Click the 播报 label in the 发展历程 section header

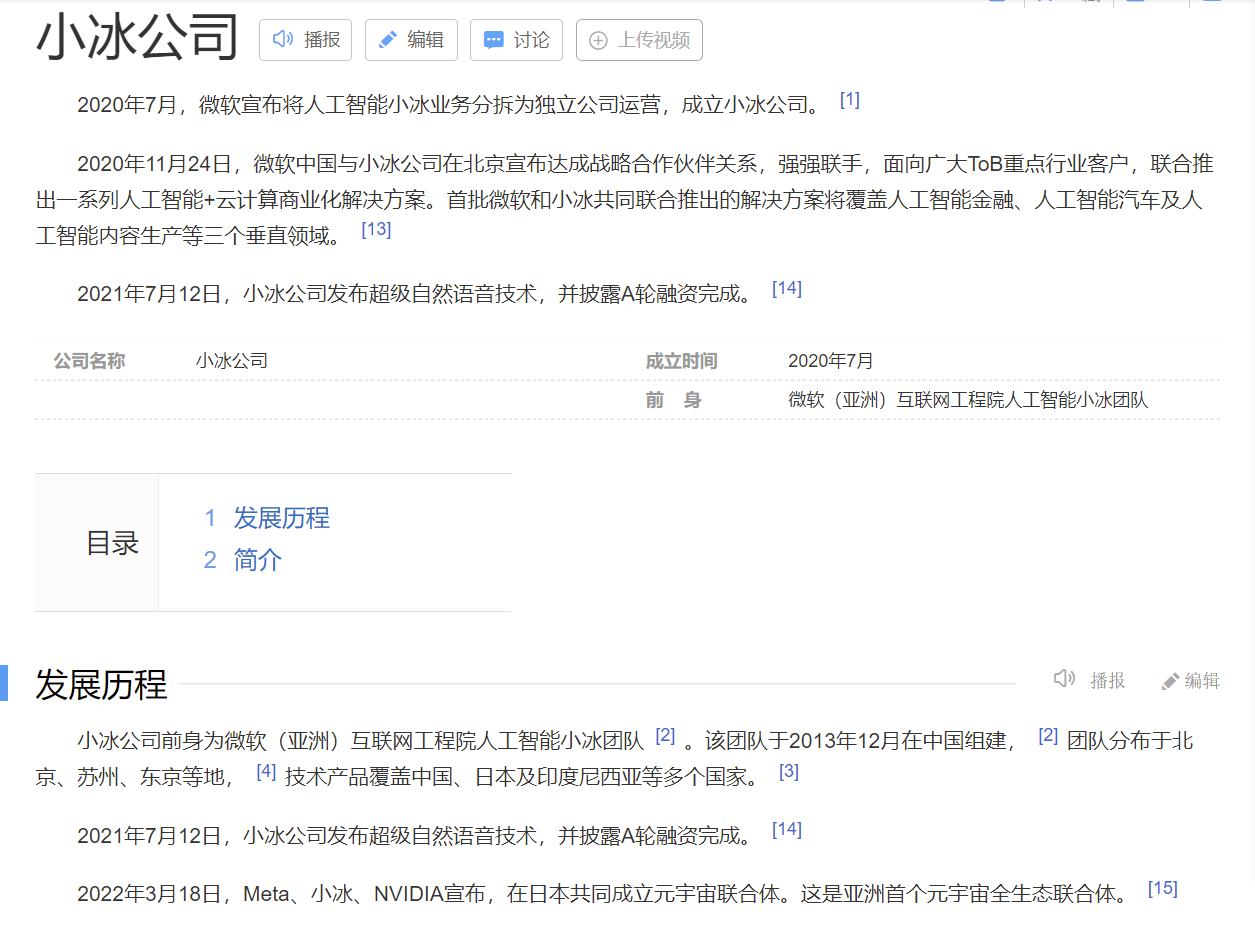[1107, 681]
